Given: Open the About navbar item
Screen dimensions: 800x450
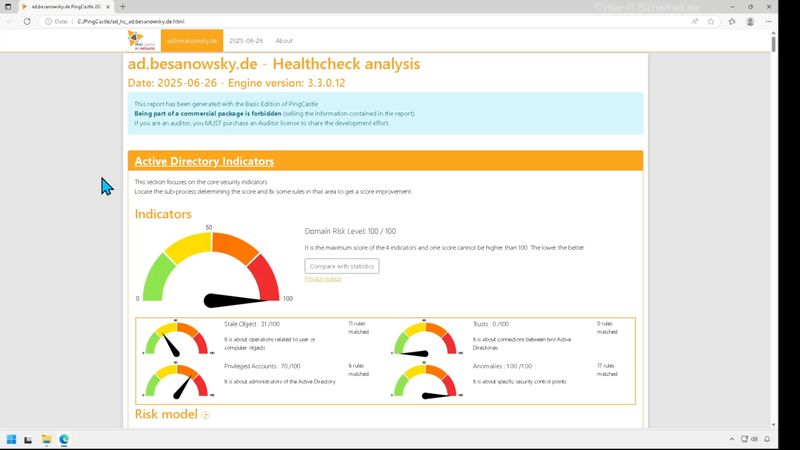Looking at the screenshot, I should coord(284,40).
